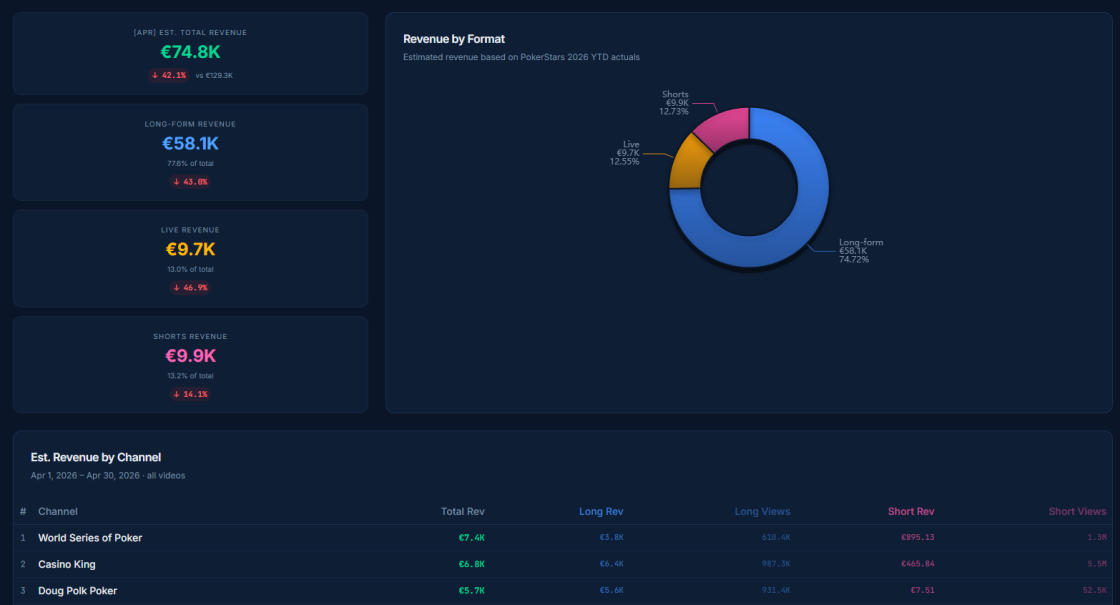The height and width of the screenshot is (605, 1120).
Task: Click the 42.1% decrease badge
Action: 169,75
